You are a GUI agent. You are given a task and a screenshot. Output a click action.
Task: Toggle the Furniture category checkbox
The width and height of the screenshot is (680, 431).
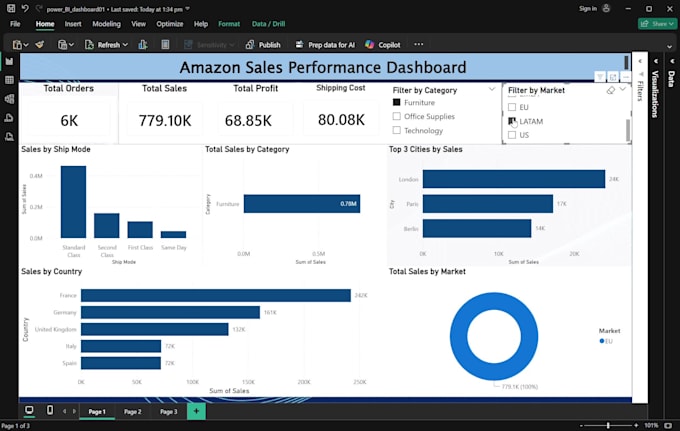click(x=396, y=102)
